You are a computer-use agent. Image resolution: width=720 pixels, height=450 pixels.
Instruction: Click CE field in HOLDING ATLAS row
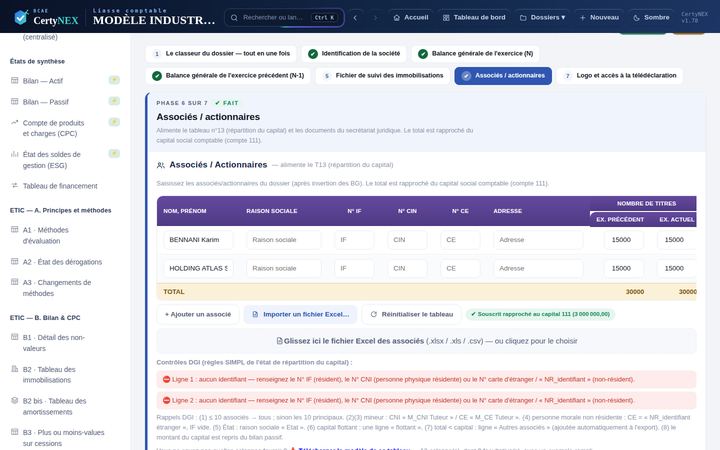tap(460, 268)
